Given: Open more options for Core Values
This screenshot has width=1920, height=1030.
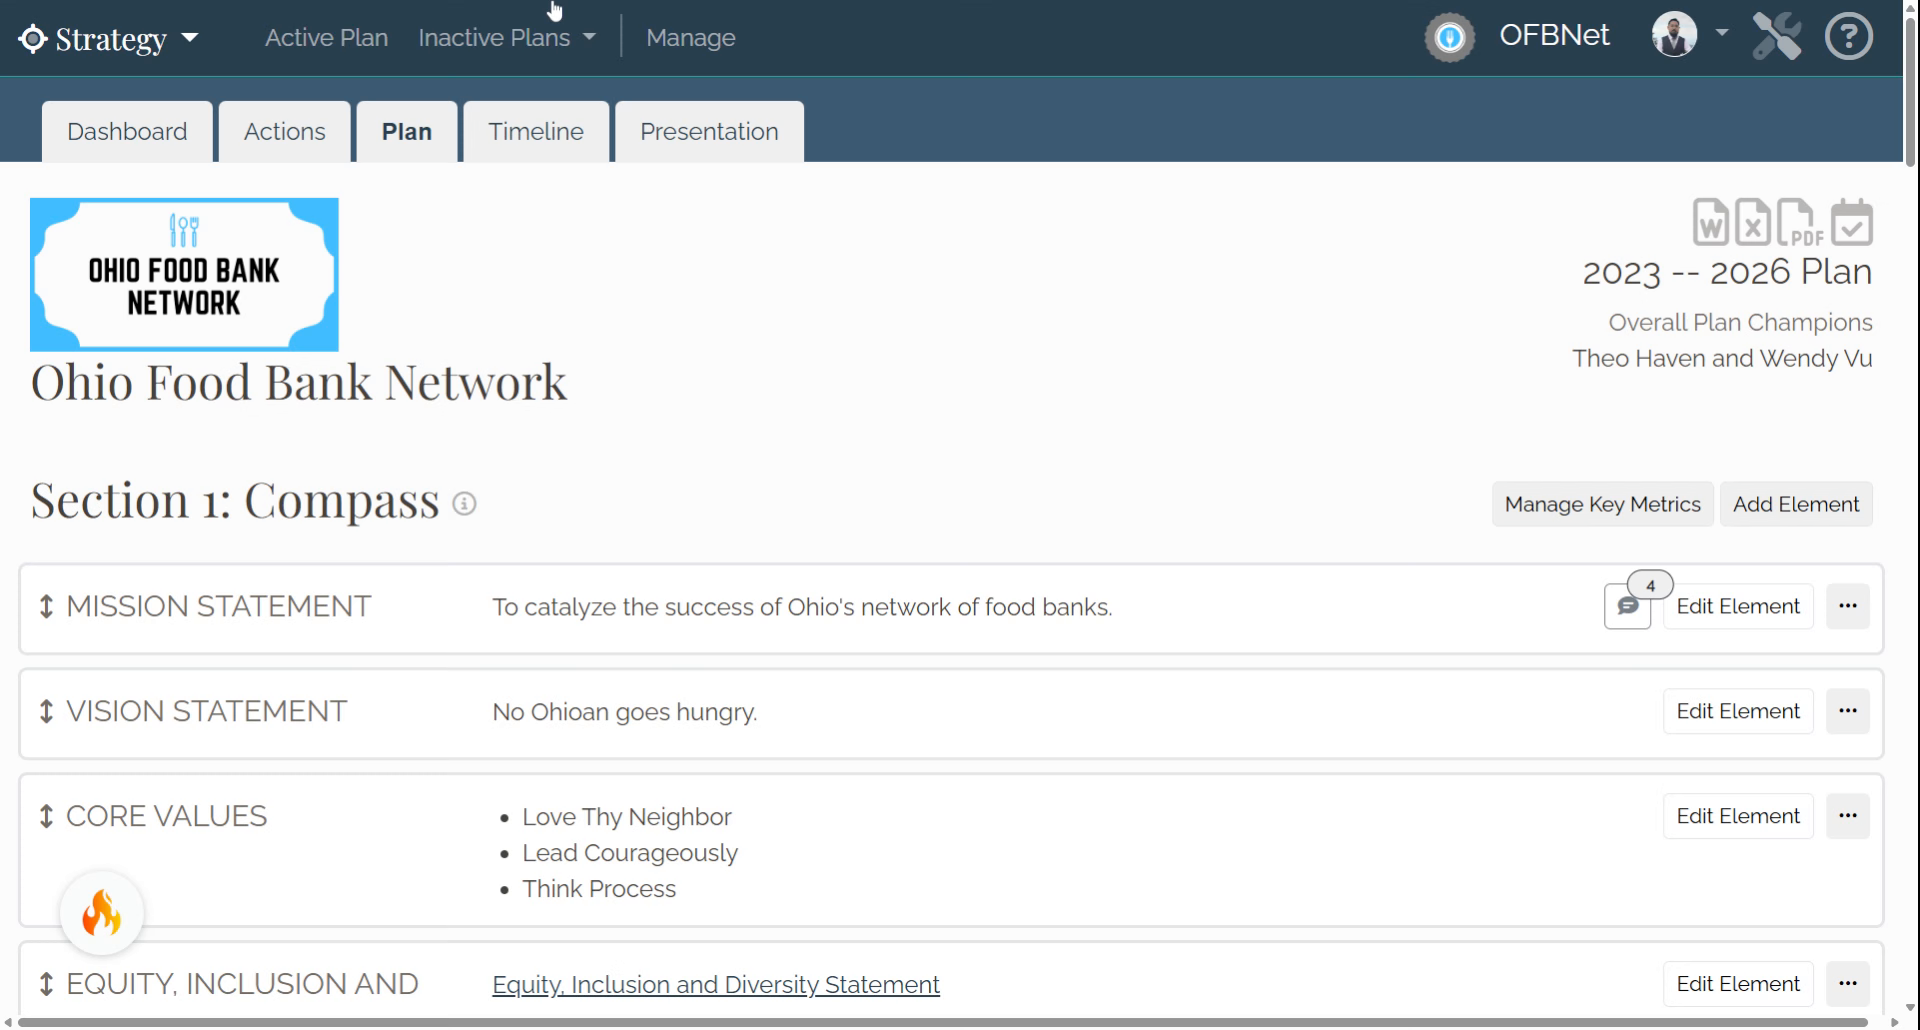Looking at the screenshot, I should [1847, 816].
